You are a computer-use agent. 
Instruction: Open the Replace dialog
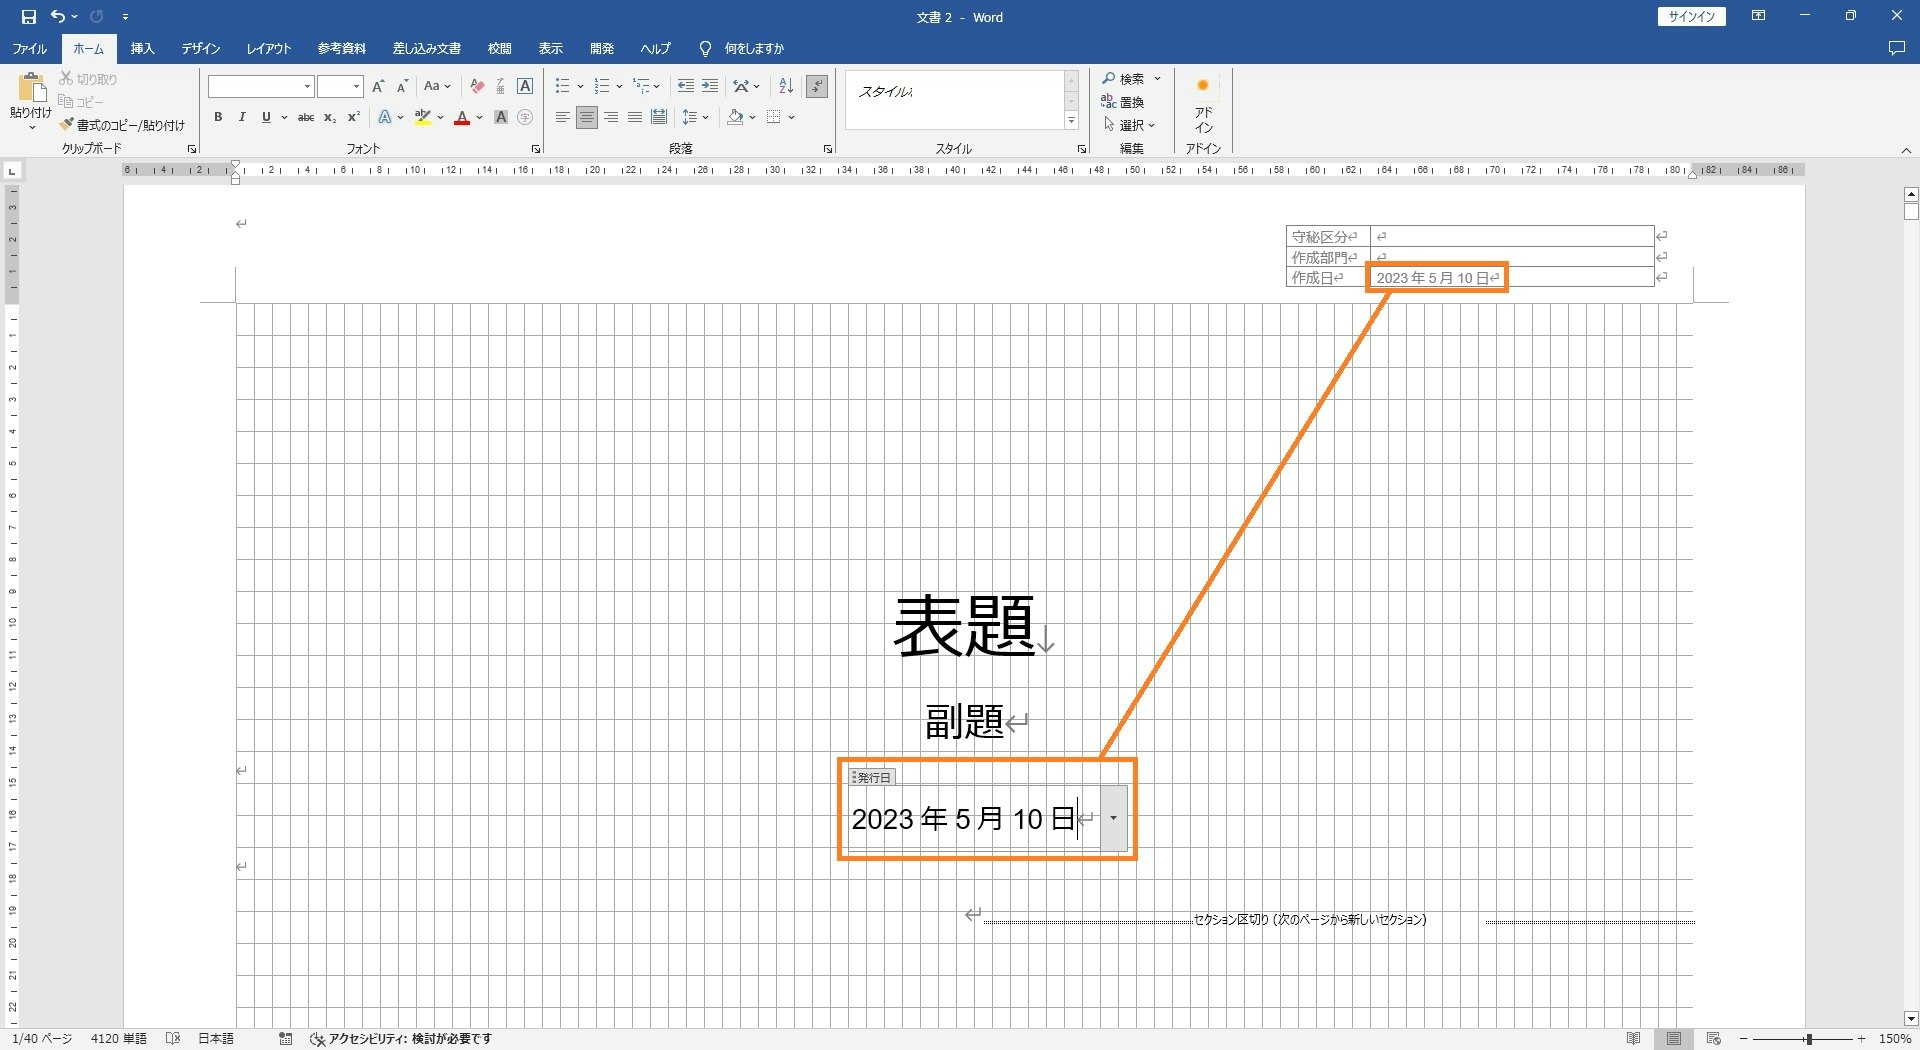click(1123, 102)
